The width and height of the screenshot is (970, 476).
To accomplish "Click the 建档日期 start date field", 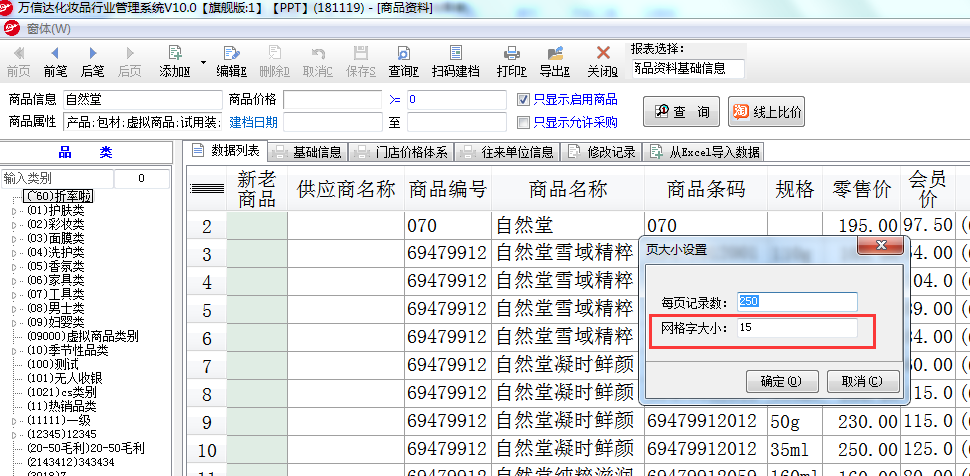I will pos(332,122).
